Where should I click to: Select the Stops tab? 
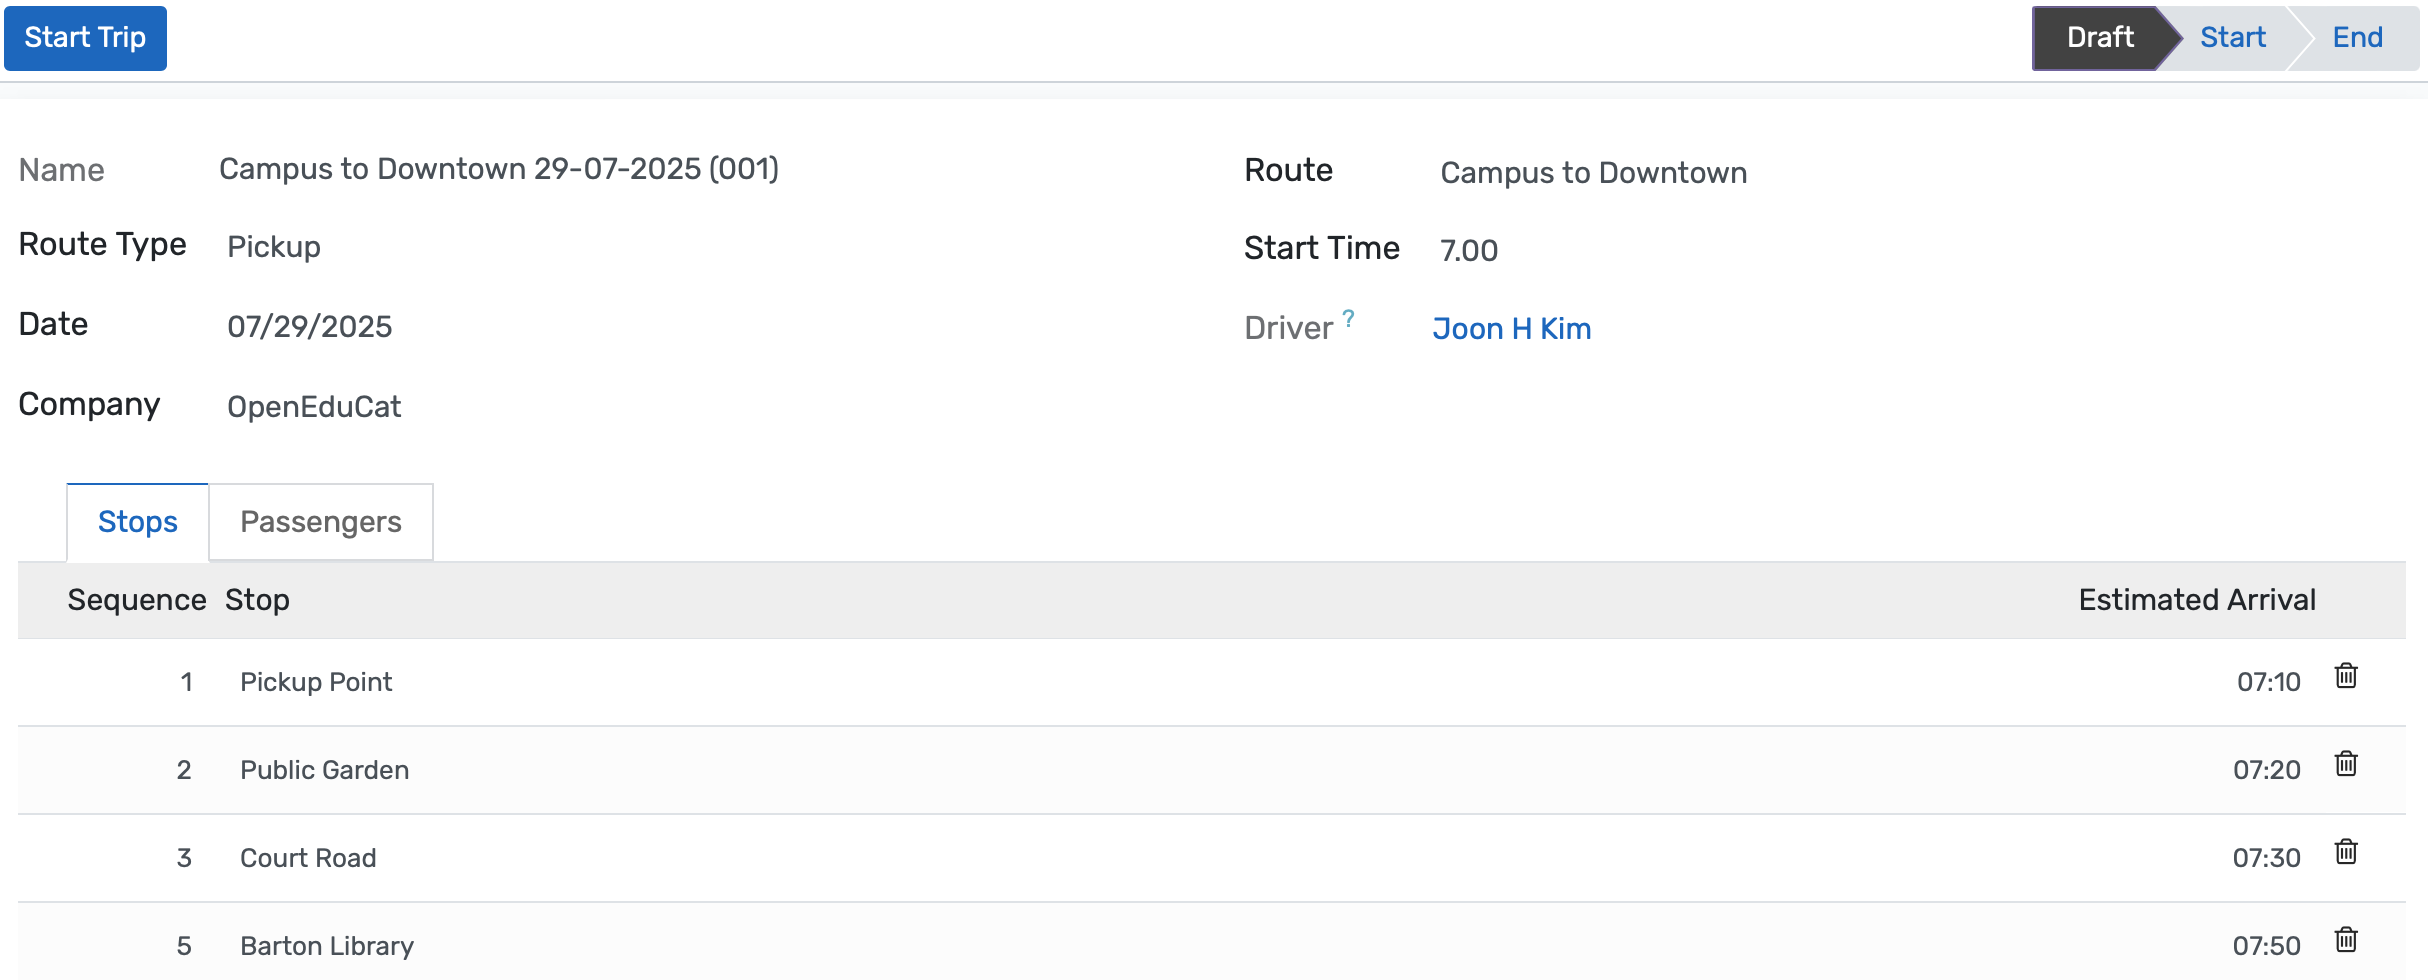click(136, 521)
